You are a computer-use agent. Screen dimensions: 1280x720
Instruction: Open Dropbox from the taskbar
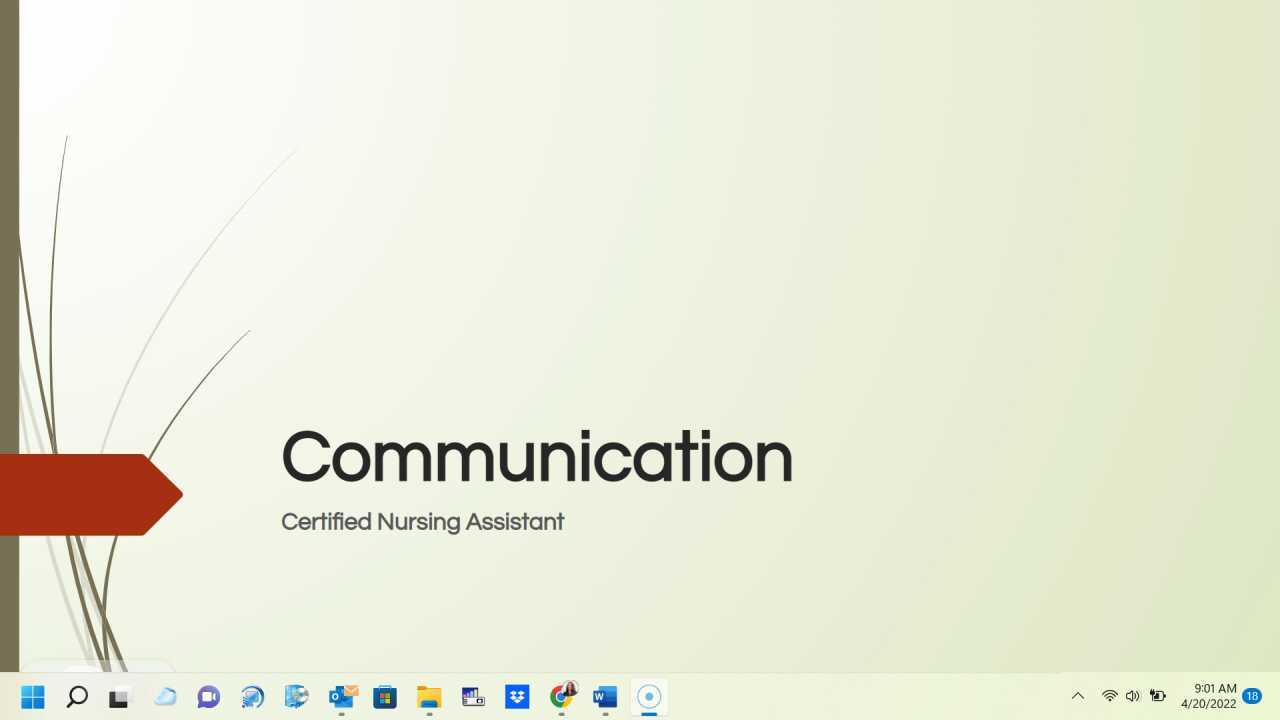[516, 697]
